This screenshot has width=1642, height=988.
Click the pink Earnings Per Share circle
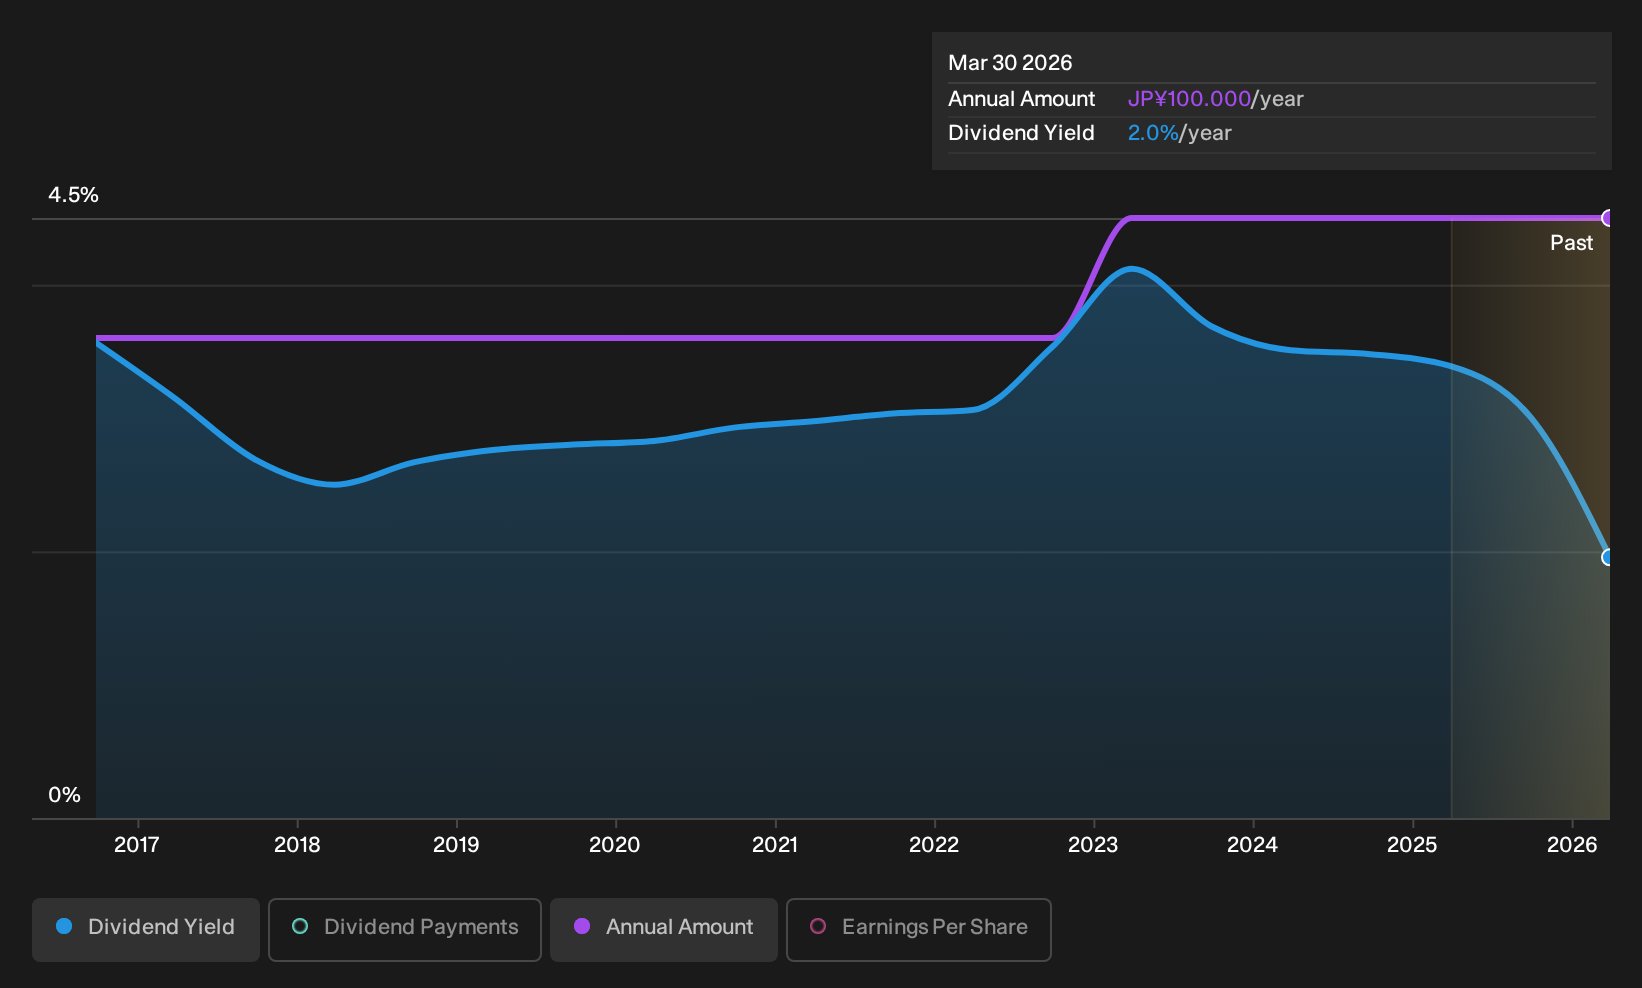click(818, 927)
